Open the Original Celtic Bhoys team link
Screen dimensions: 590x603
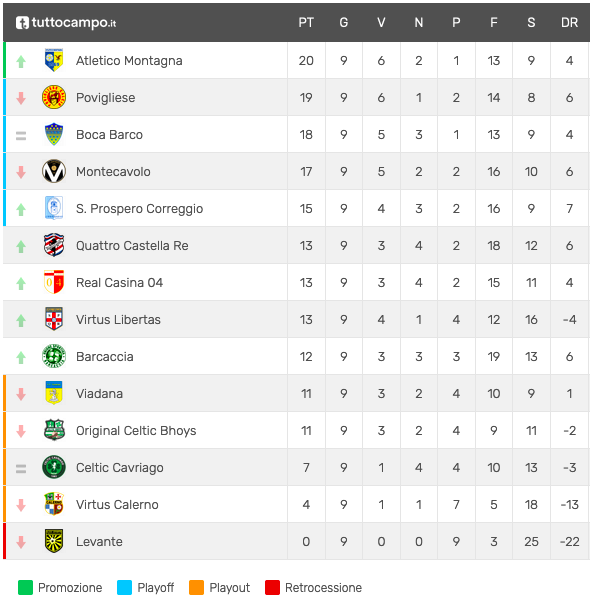coord(136,430)
